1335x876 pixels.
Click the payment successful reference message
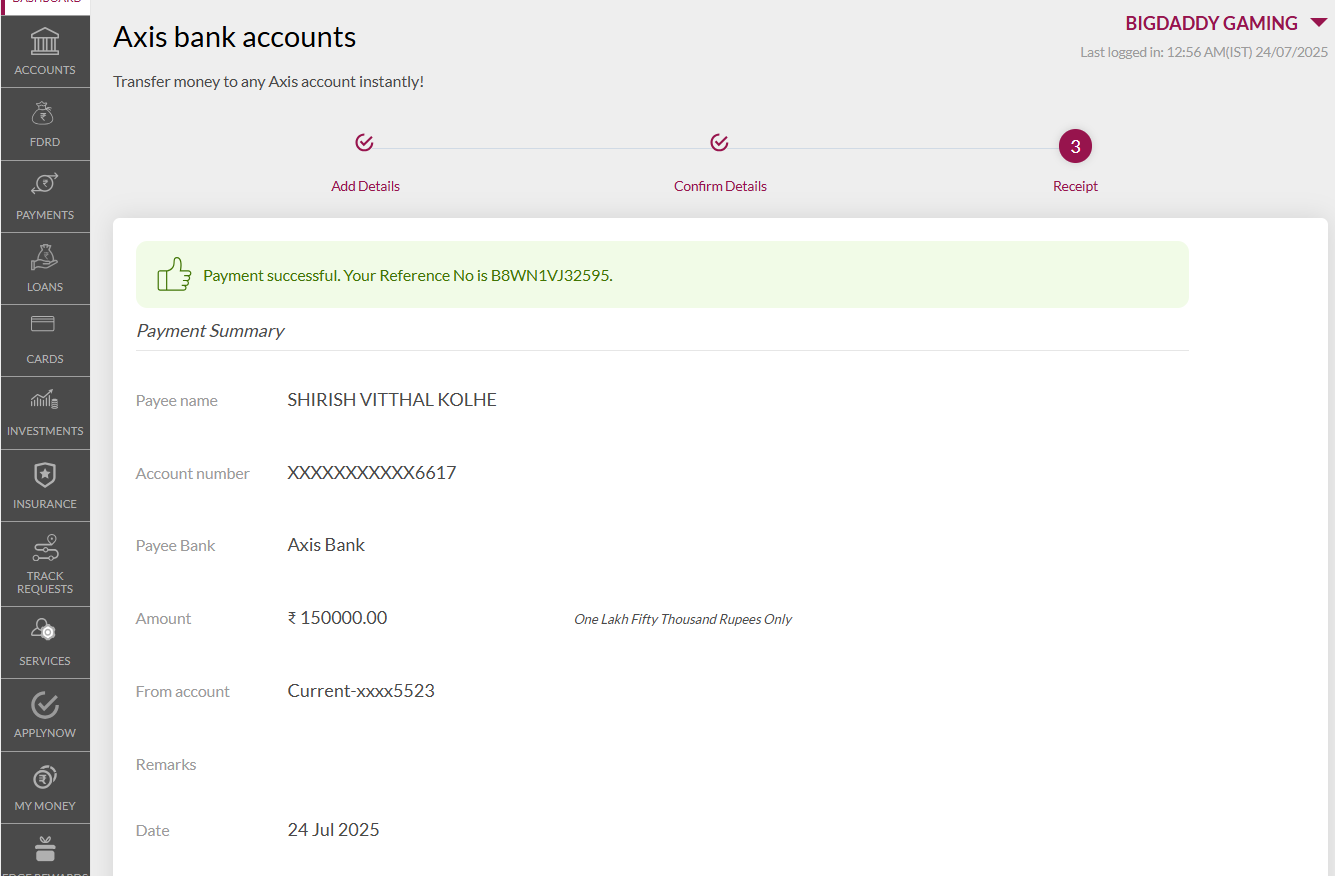pyautogui.click(x=407, y=275)
